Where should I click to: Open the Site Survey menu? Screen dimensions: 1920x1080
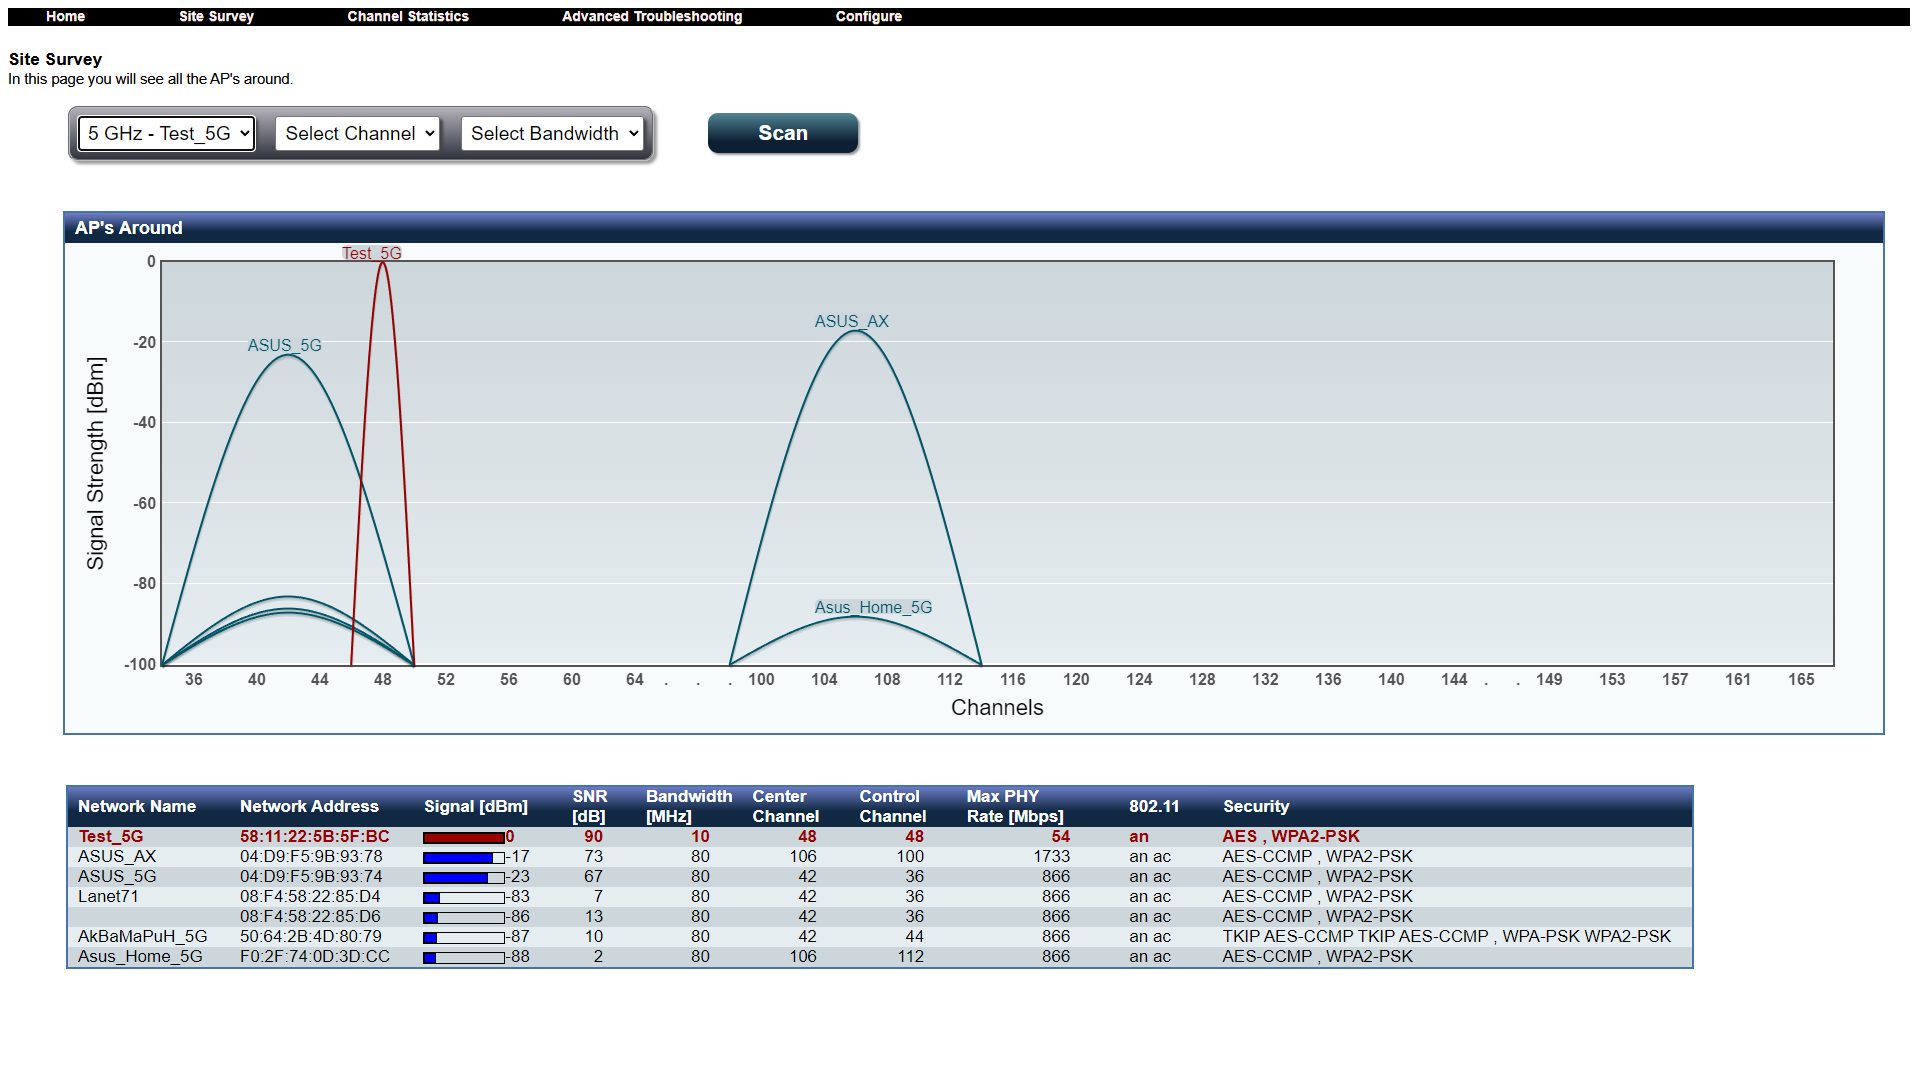[216, 16]
